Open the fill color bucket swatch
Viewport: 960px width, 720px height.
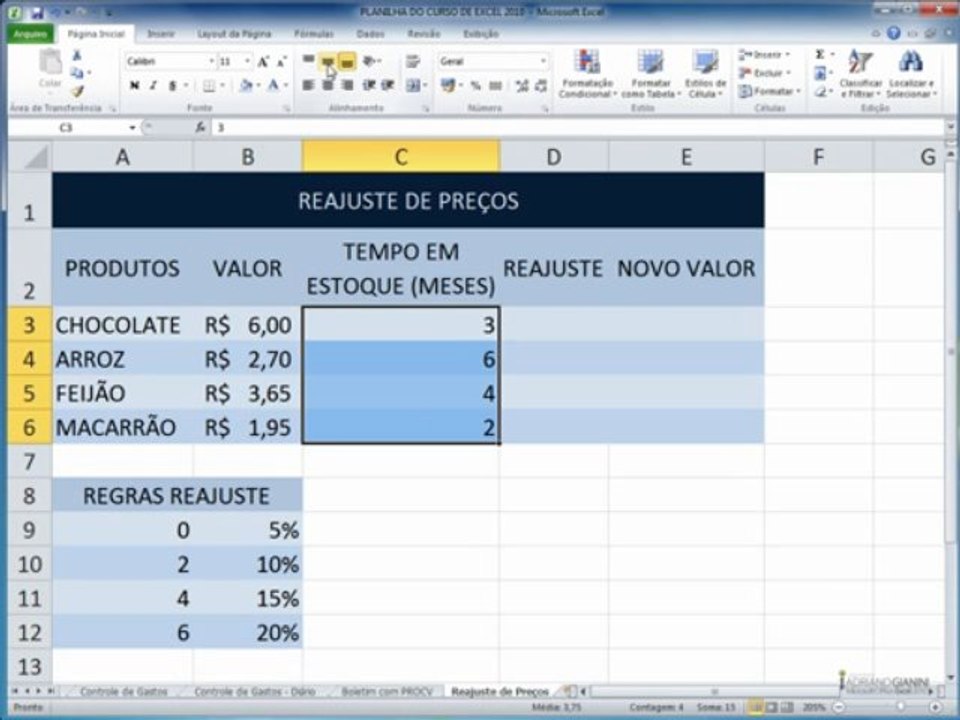pos(246,86)
